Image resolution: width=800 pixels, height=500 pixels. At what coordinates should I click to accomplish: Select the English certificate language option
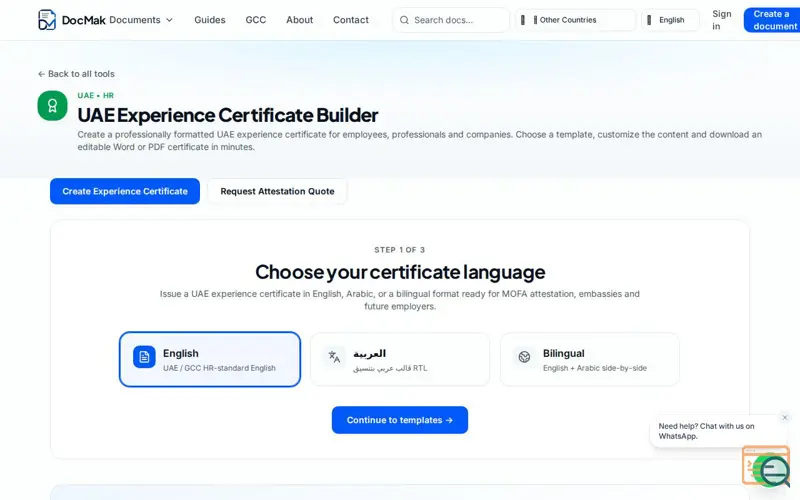[210, 359]
